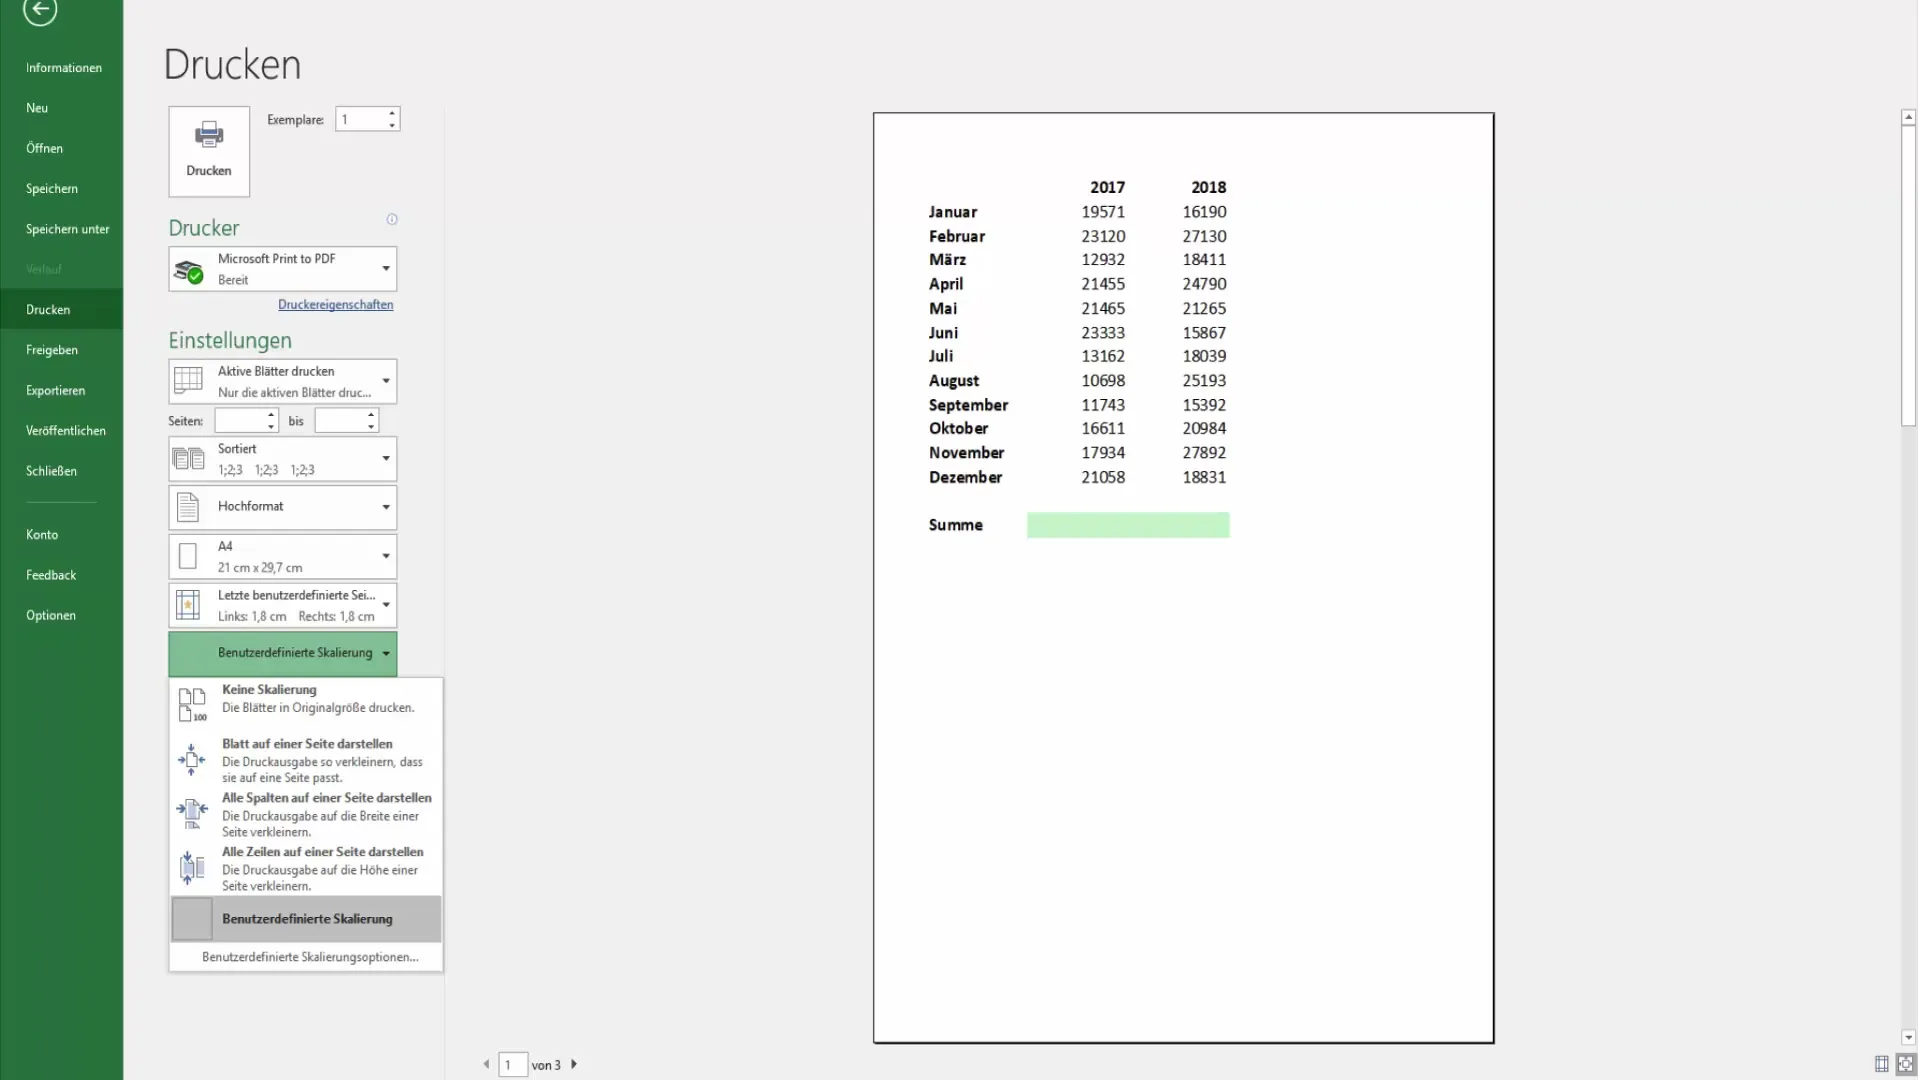This screenshot has width=1918, height=1080.
Task: Select highlighted Benutzerdefinierte Skalierung menu entry
Action: (x=306, y=919)
